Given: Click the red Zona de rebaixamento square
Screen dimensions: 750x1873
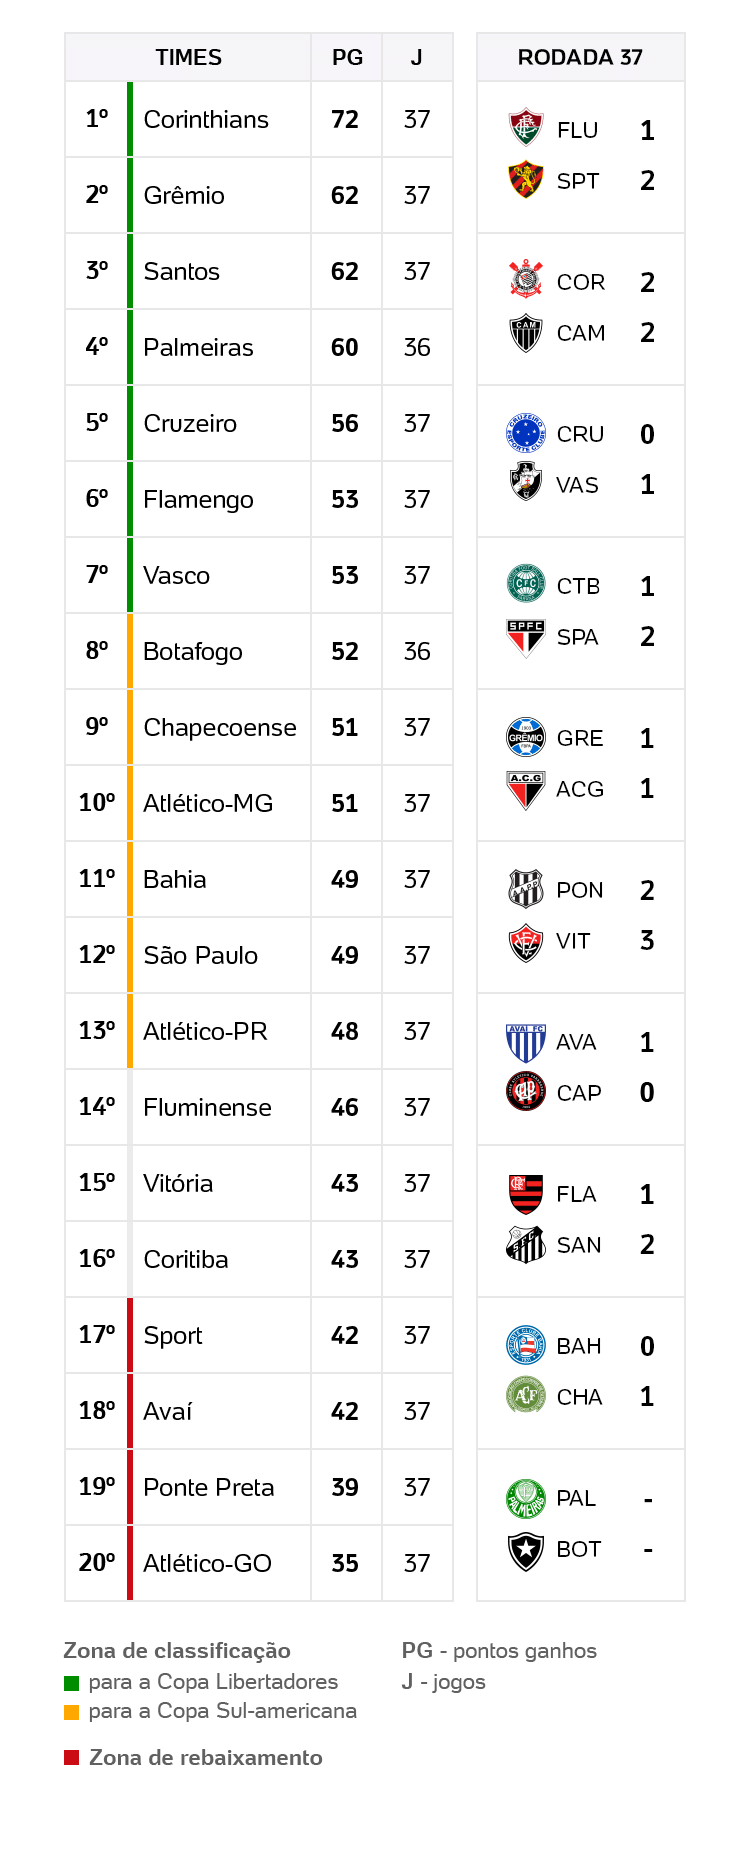Looking at the screenshot, I should [71, 1757].
